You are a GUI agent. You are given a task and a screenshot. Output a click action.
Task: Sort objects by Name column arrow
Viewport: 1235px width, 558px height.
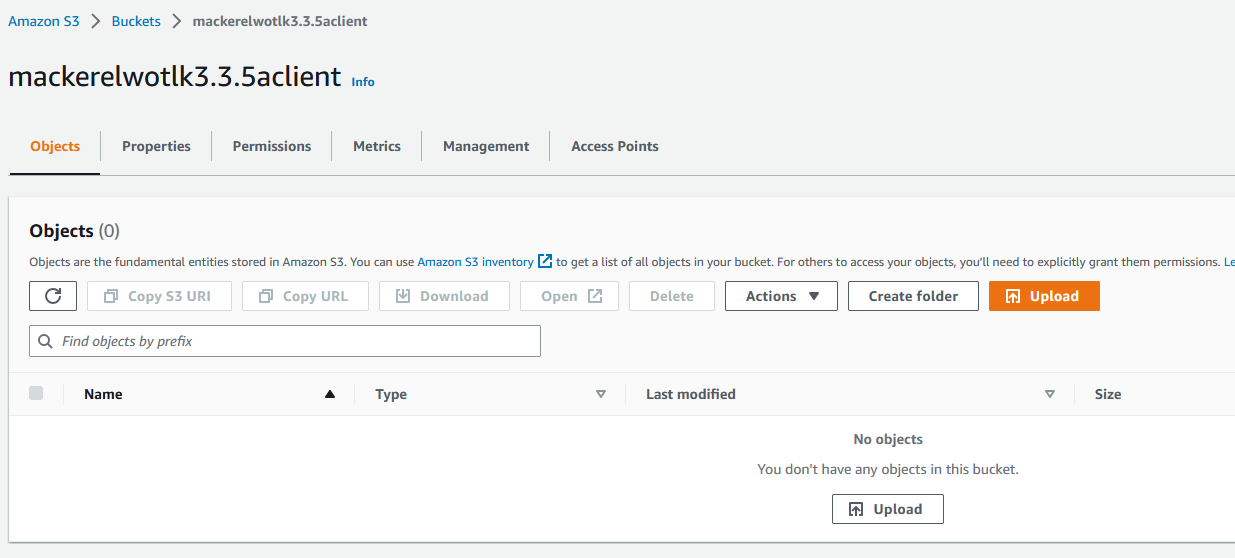329,395
